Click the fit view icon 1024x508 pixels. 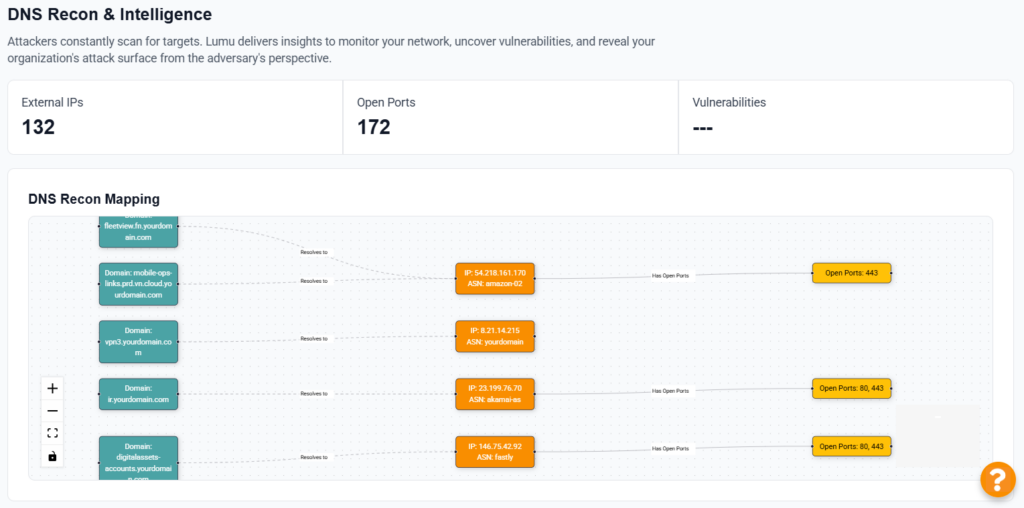(x=53, y=433)
